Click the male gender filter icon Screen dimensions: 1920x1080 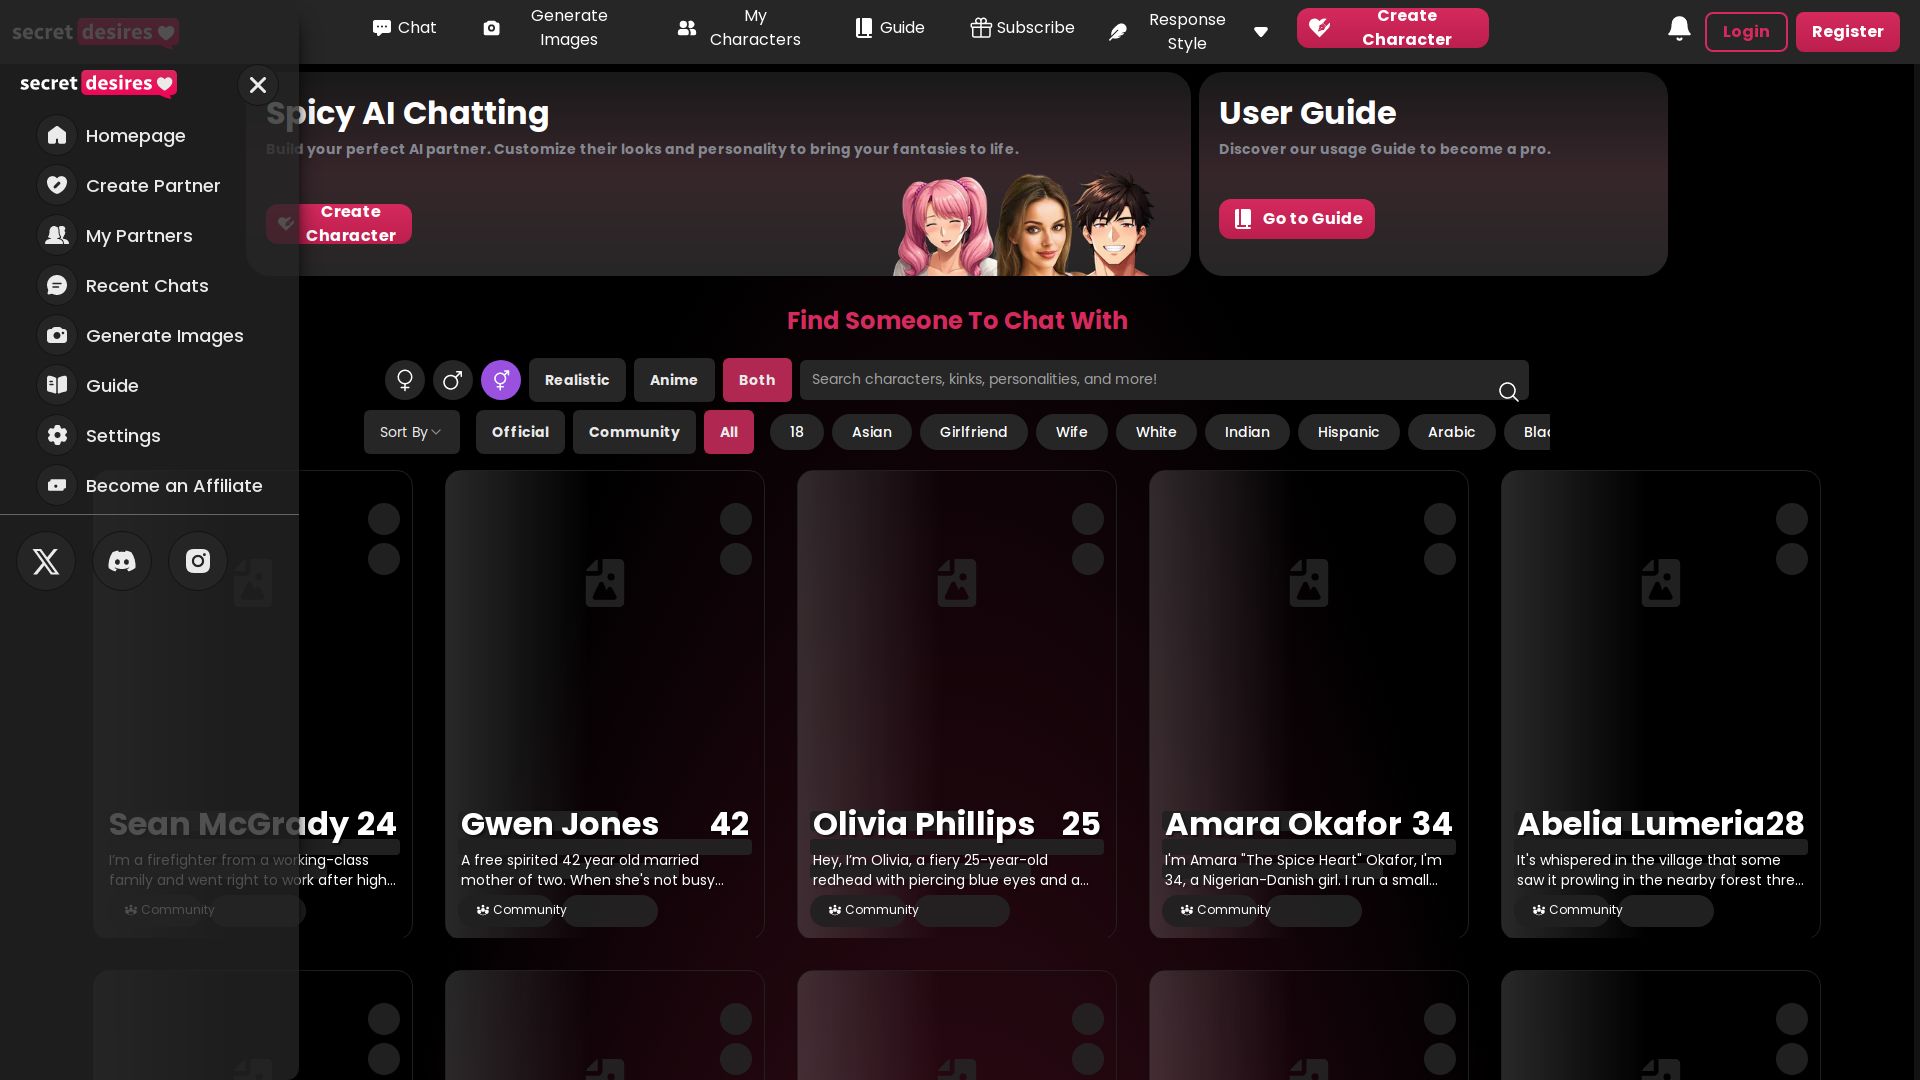[x=452, y=380]
